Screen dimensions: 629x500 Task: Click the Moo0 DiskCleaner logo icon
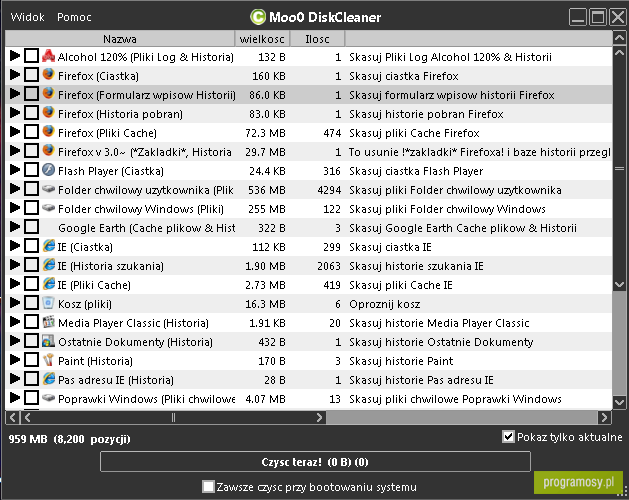tap(258, 17)
